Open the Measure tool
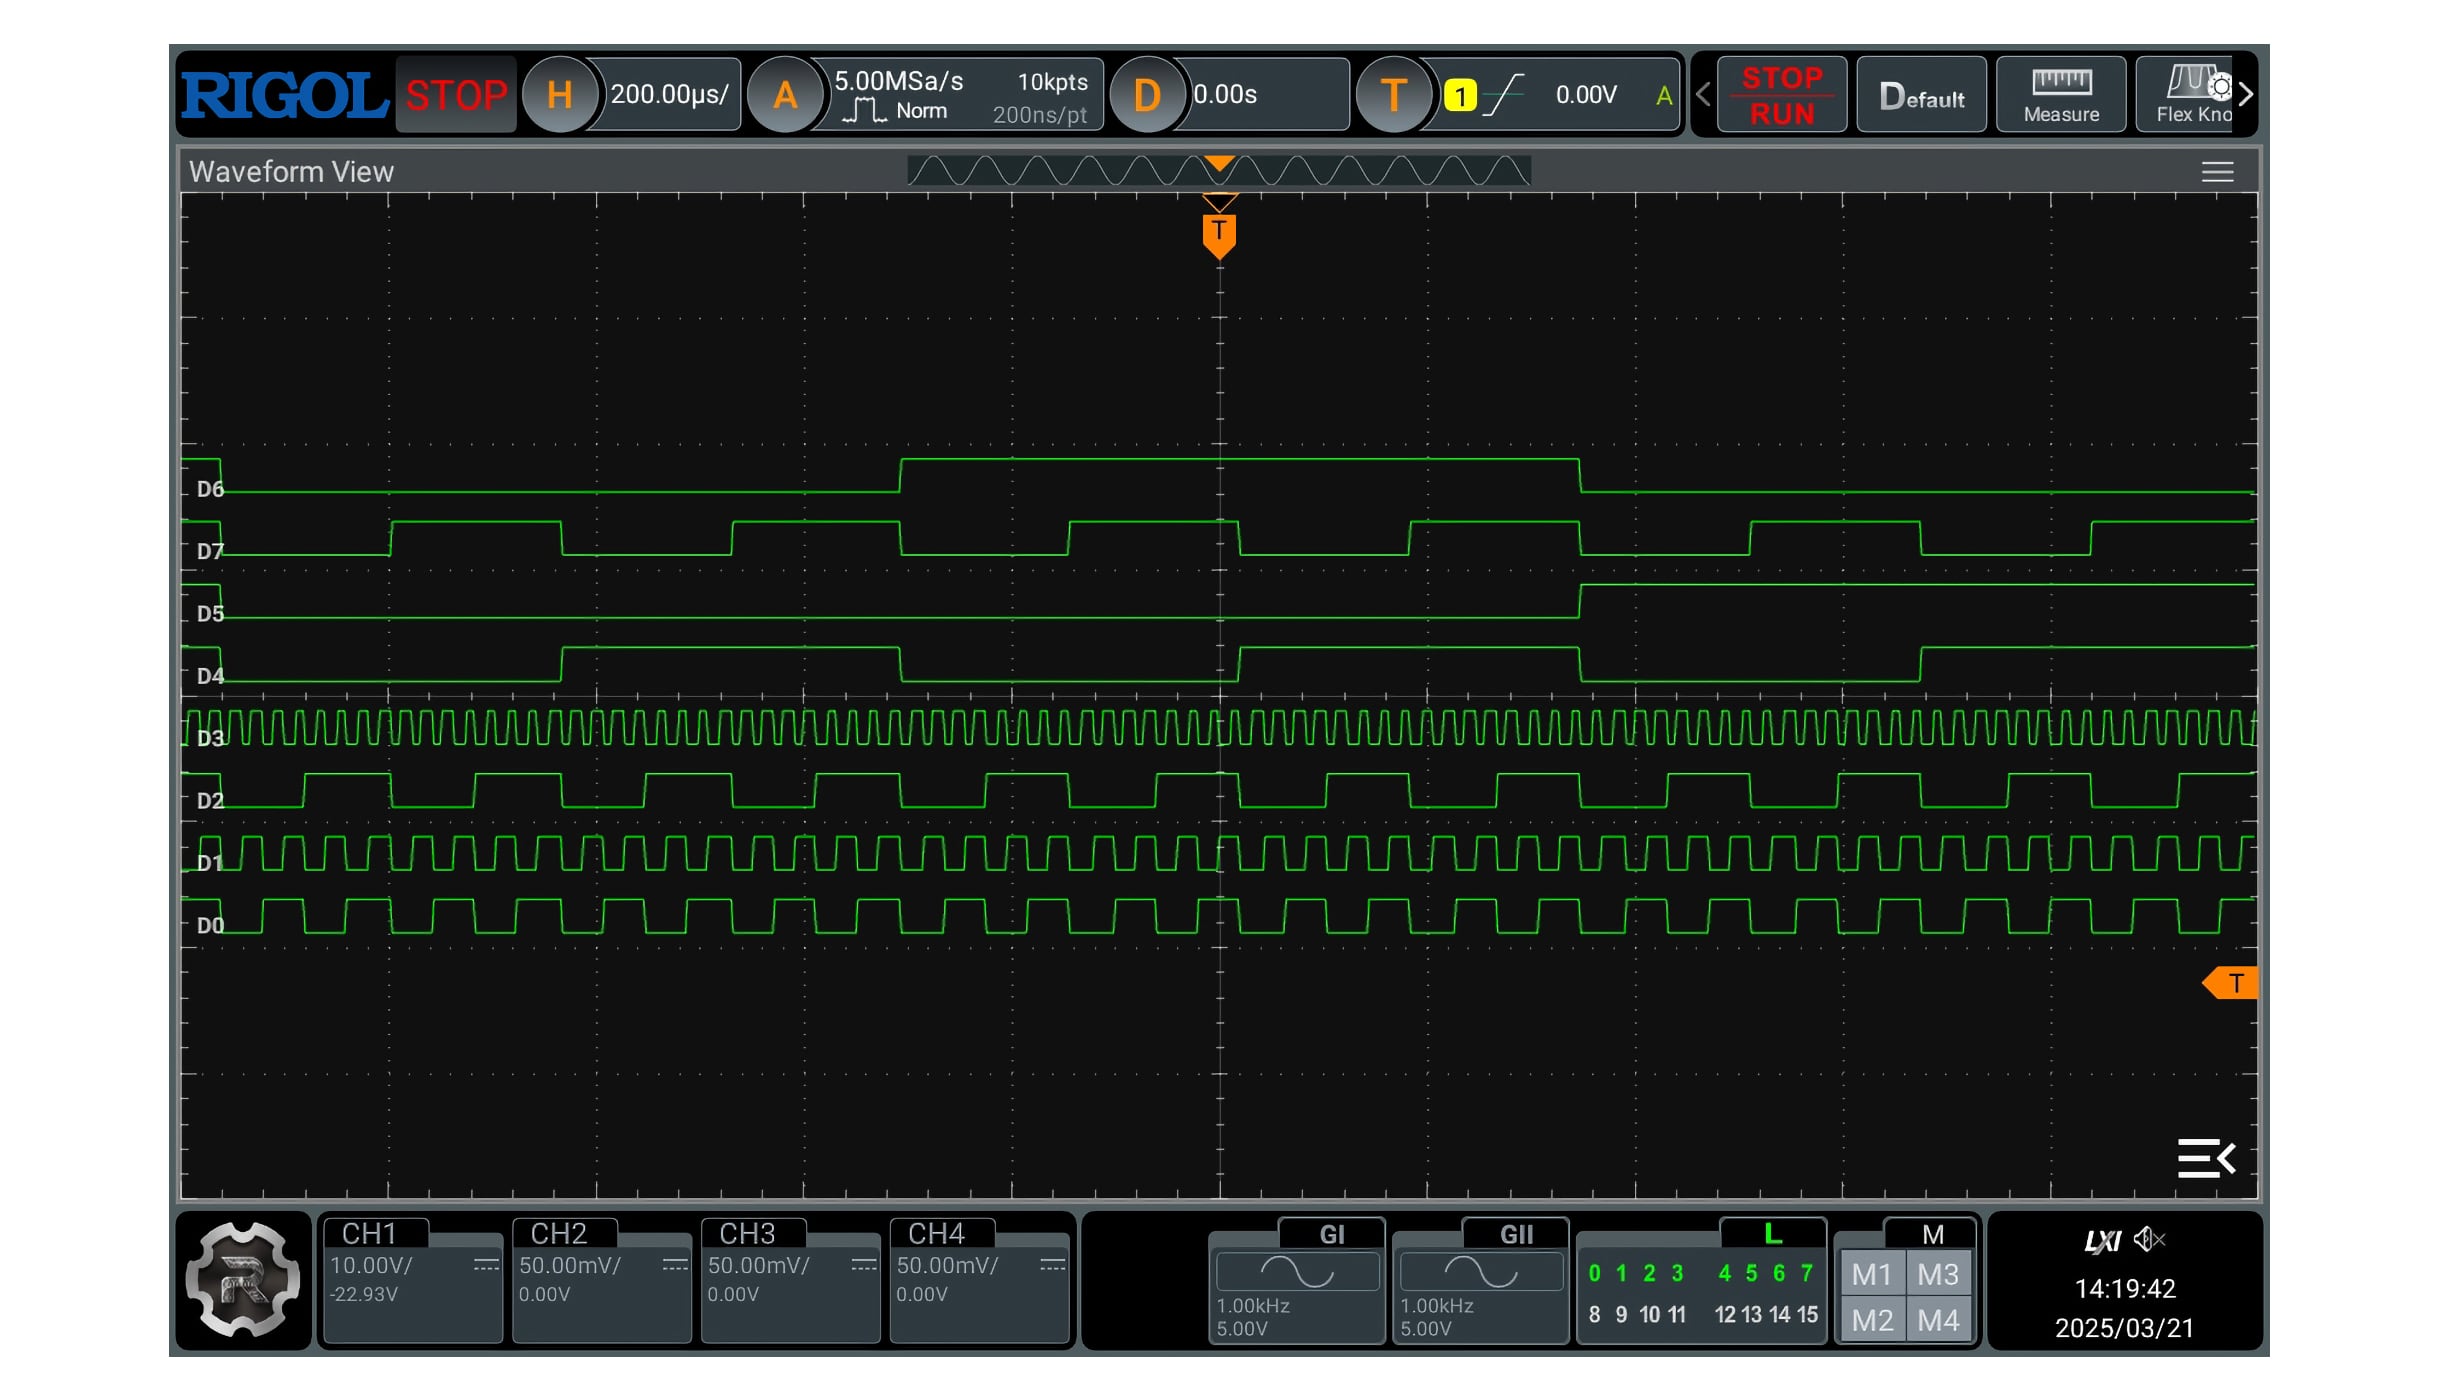 pyautogui.click(x=2061, y=95)
